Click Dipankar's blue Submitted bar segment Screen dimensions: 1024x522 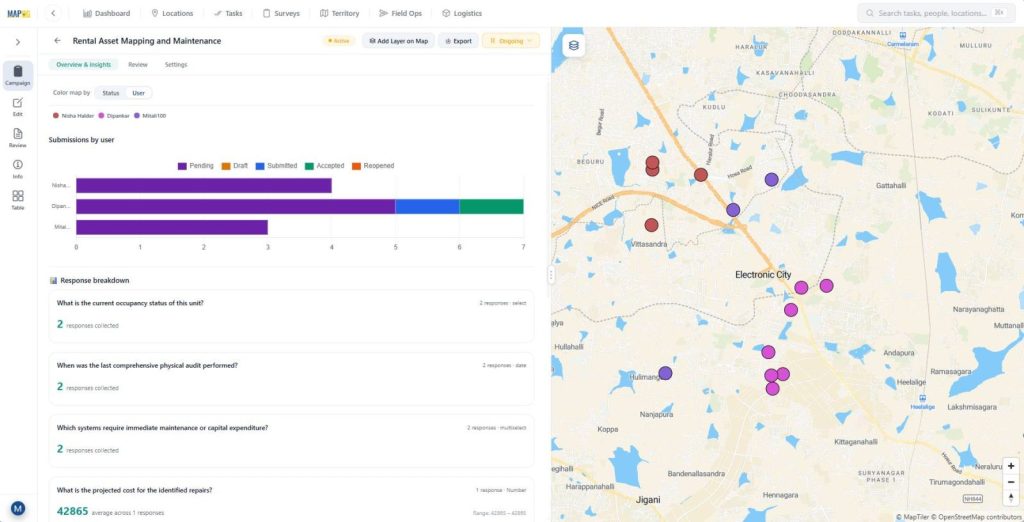click(427, 206)
